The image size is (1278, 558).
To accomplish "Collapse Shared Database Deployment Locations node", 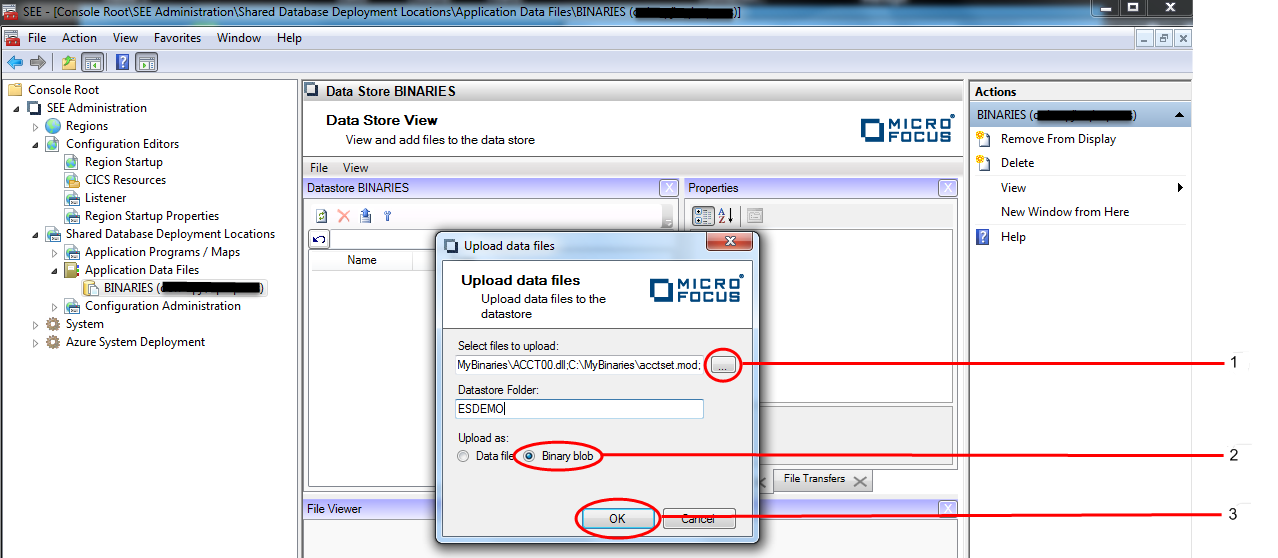I will click(35, 234).
